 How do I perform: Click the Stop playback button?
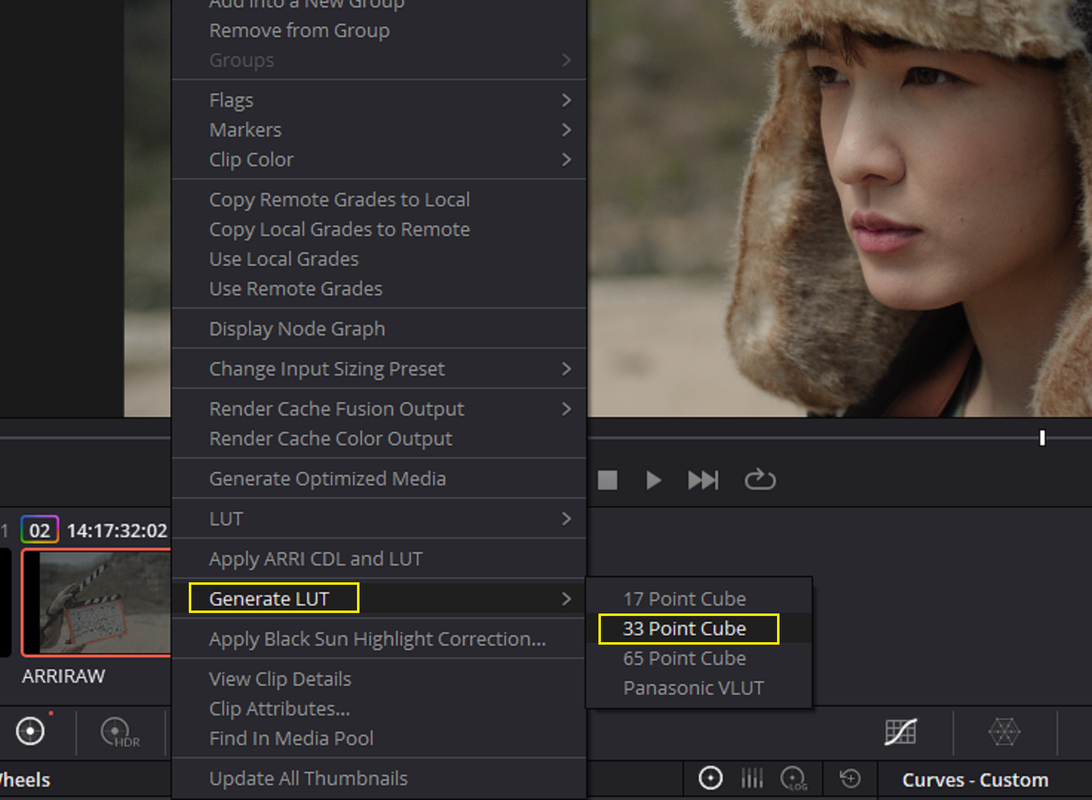(x=607, y=480)
